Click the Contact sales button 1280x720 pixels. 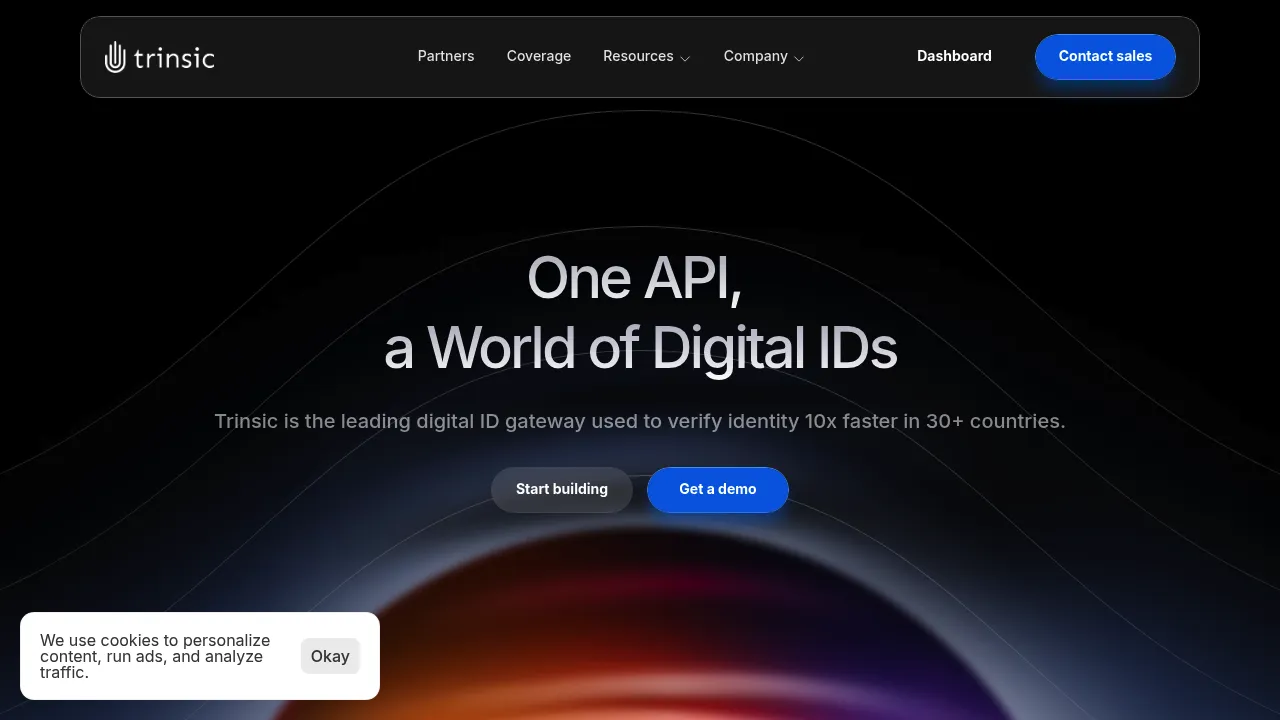[x=1105, y=56]
